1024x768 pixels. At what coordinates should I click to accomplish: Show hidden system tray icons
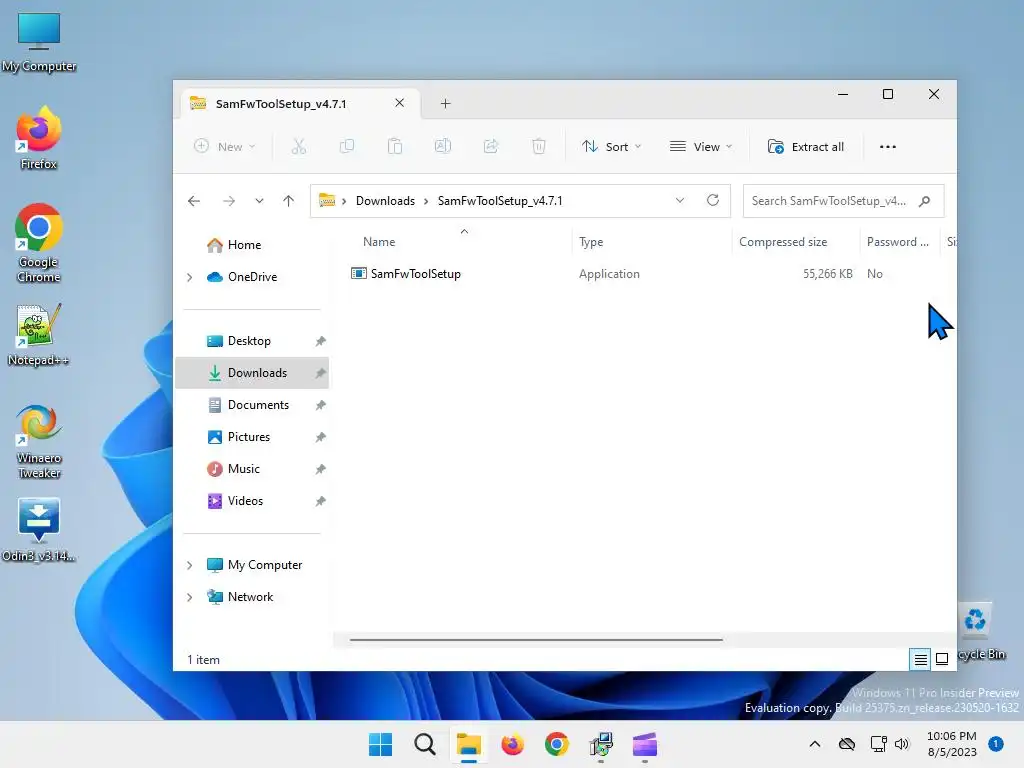[x=814, y=744]
